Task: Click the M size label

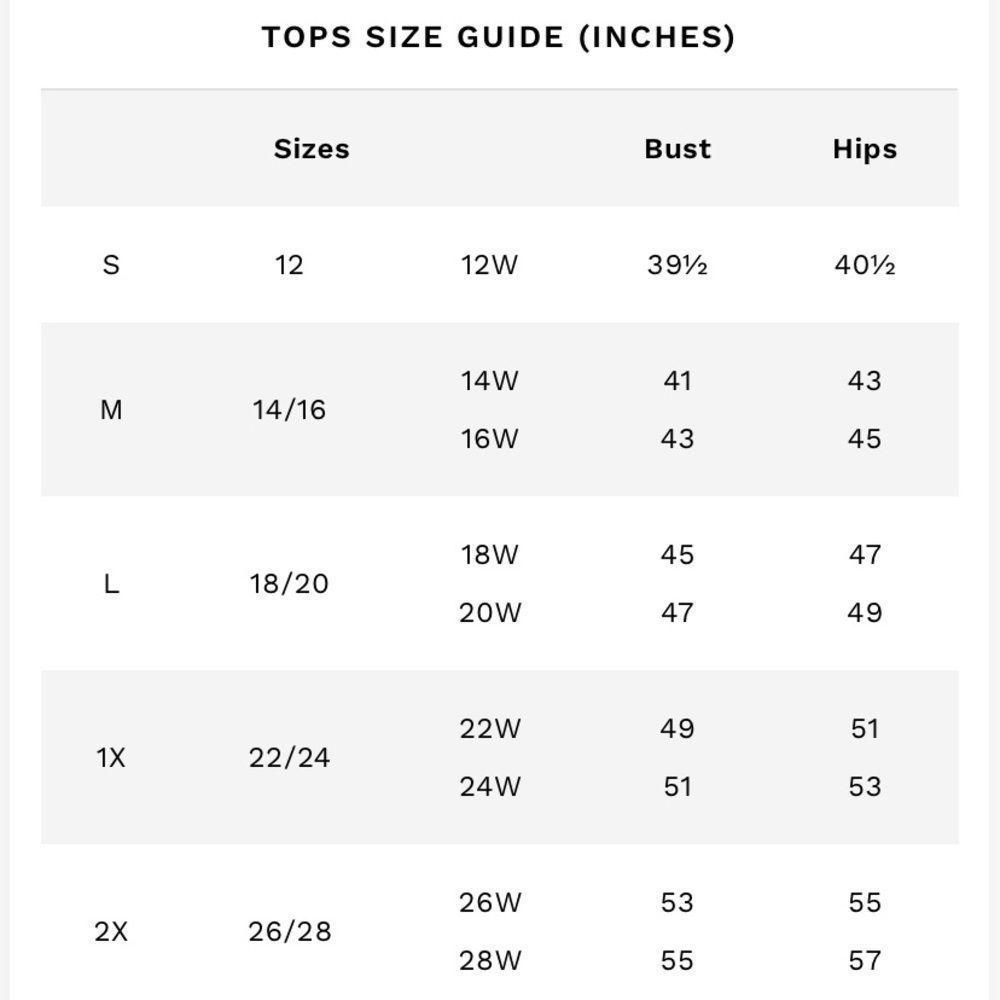Action: 111,409
